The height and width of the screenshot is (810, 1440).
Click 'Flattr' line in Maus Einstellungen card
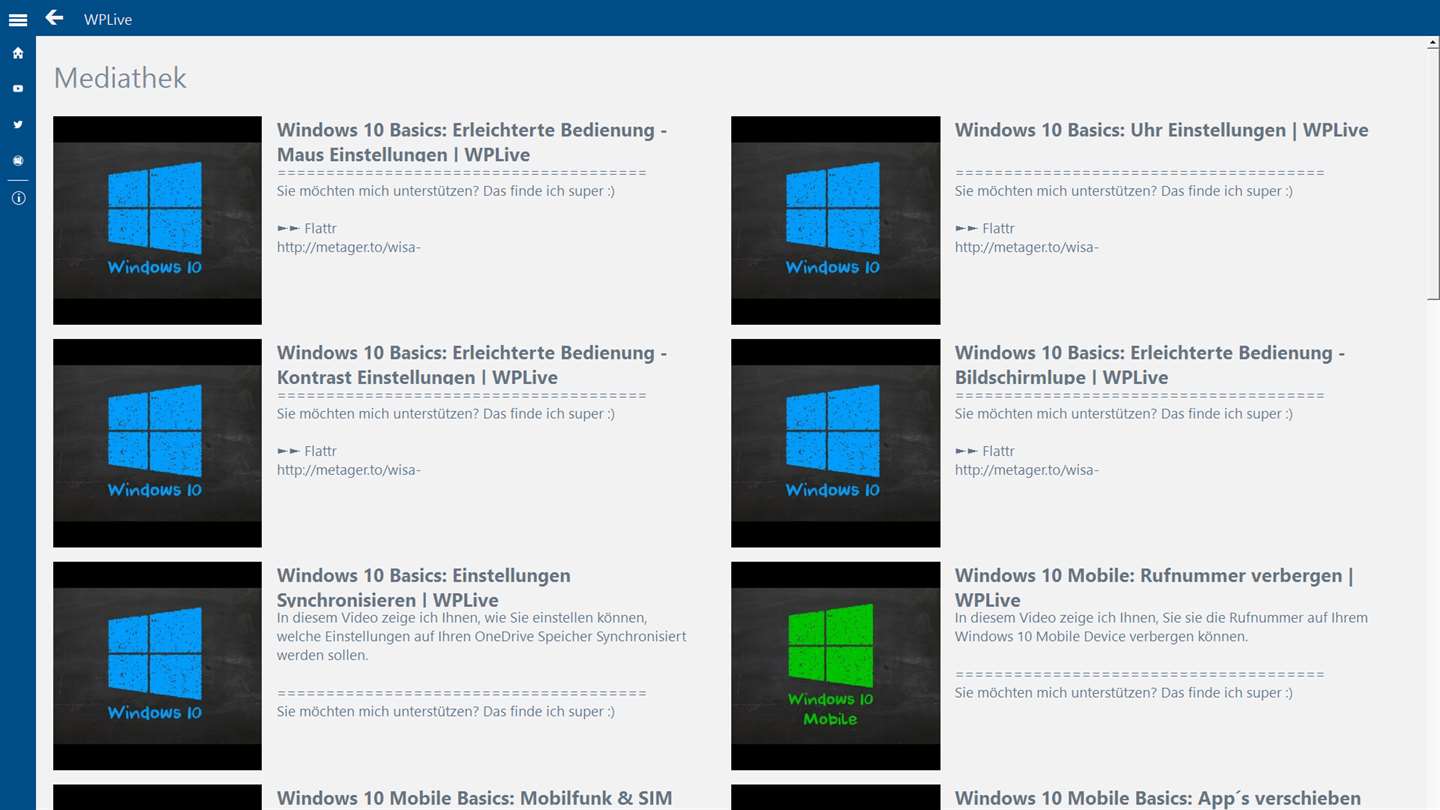307,229
